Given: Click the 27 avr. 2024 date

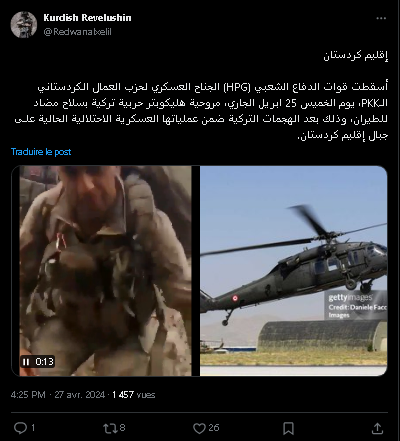Looking at the screenshot, I should pyautogui.click(x=80, y=395).
